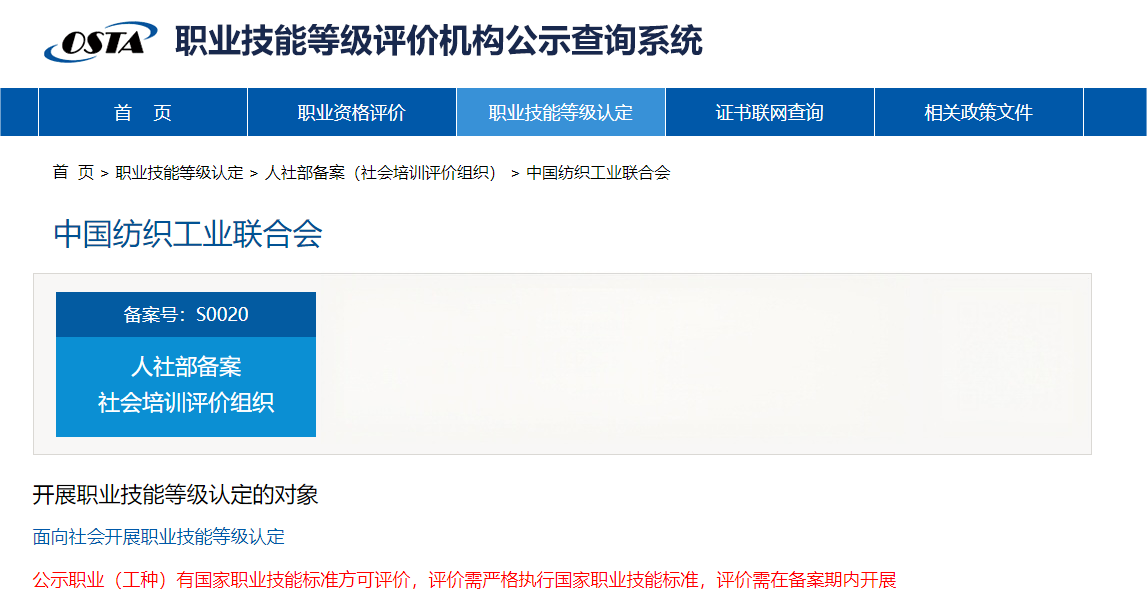1147x615 pixels.
Task: Open the 首页 navigation tab
Action: tap(143, 113)
